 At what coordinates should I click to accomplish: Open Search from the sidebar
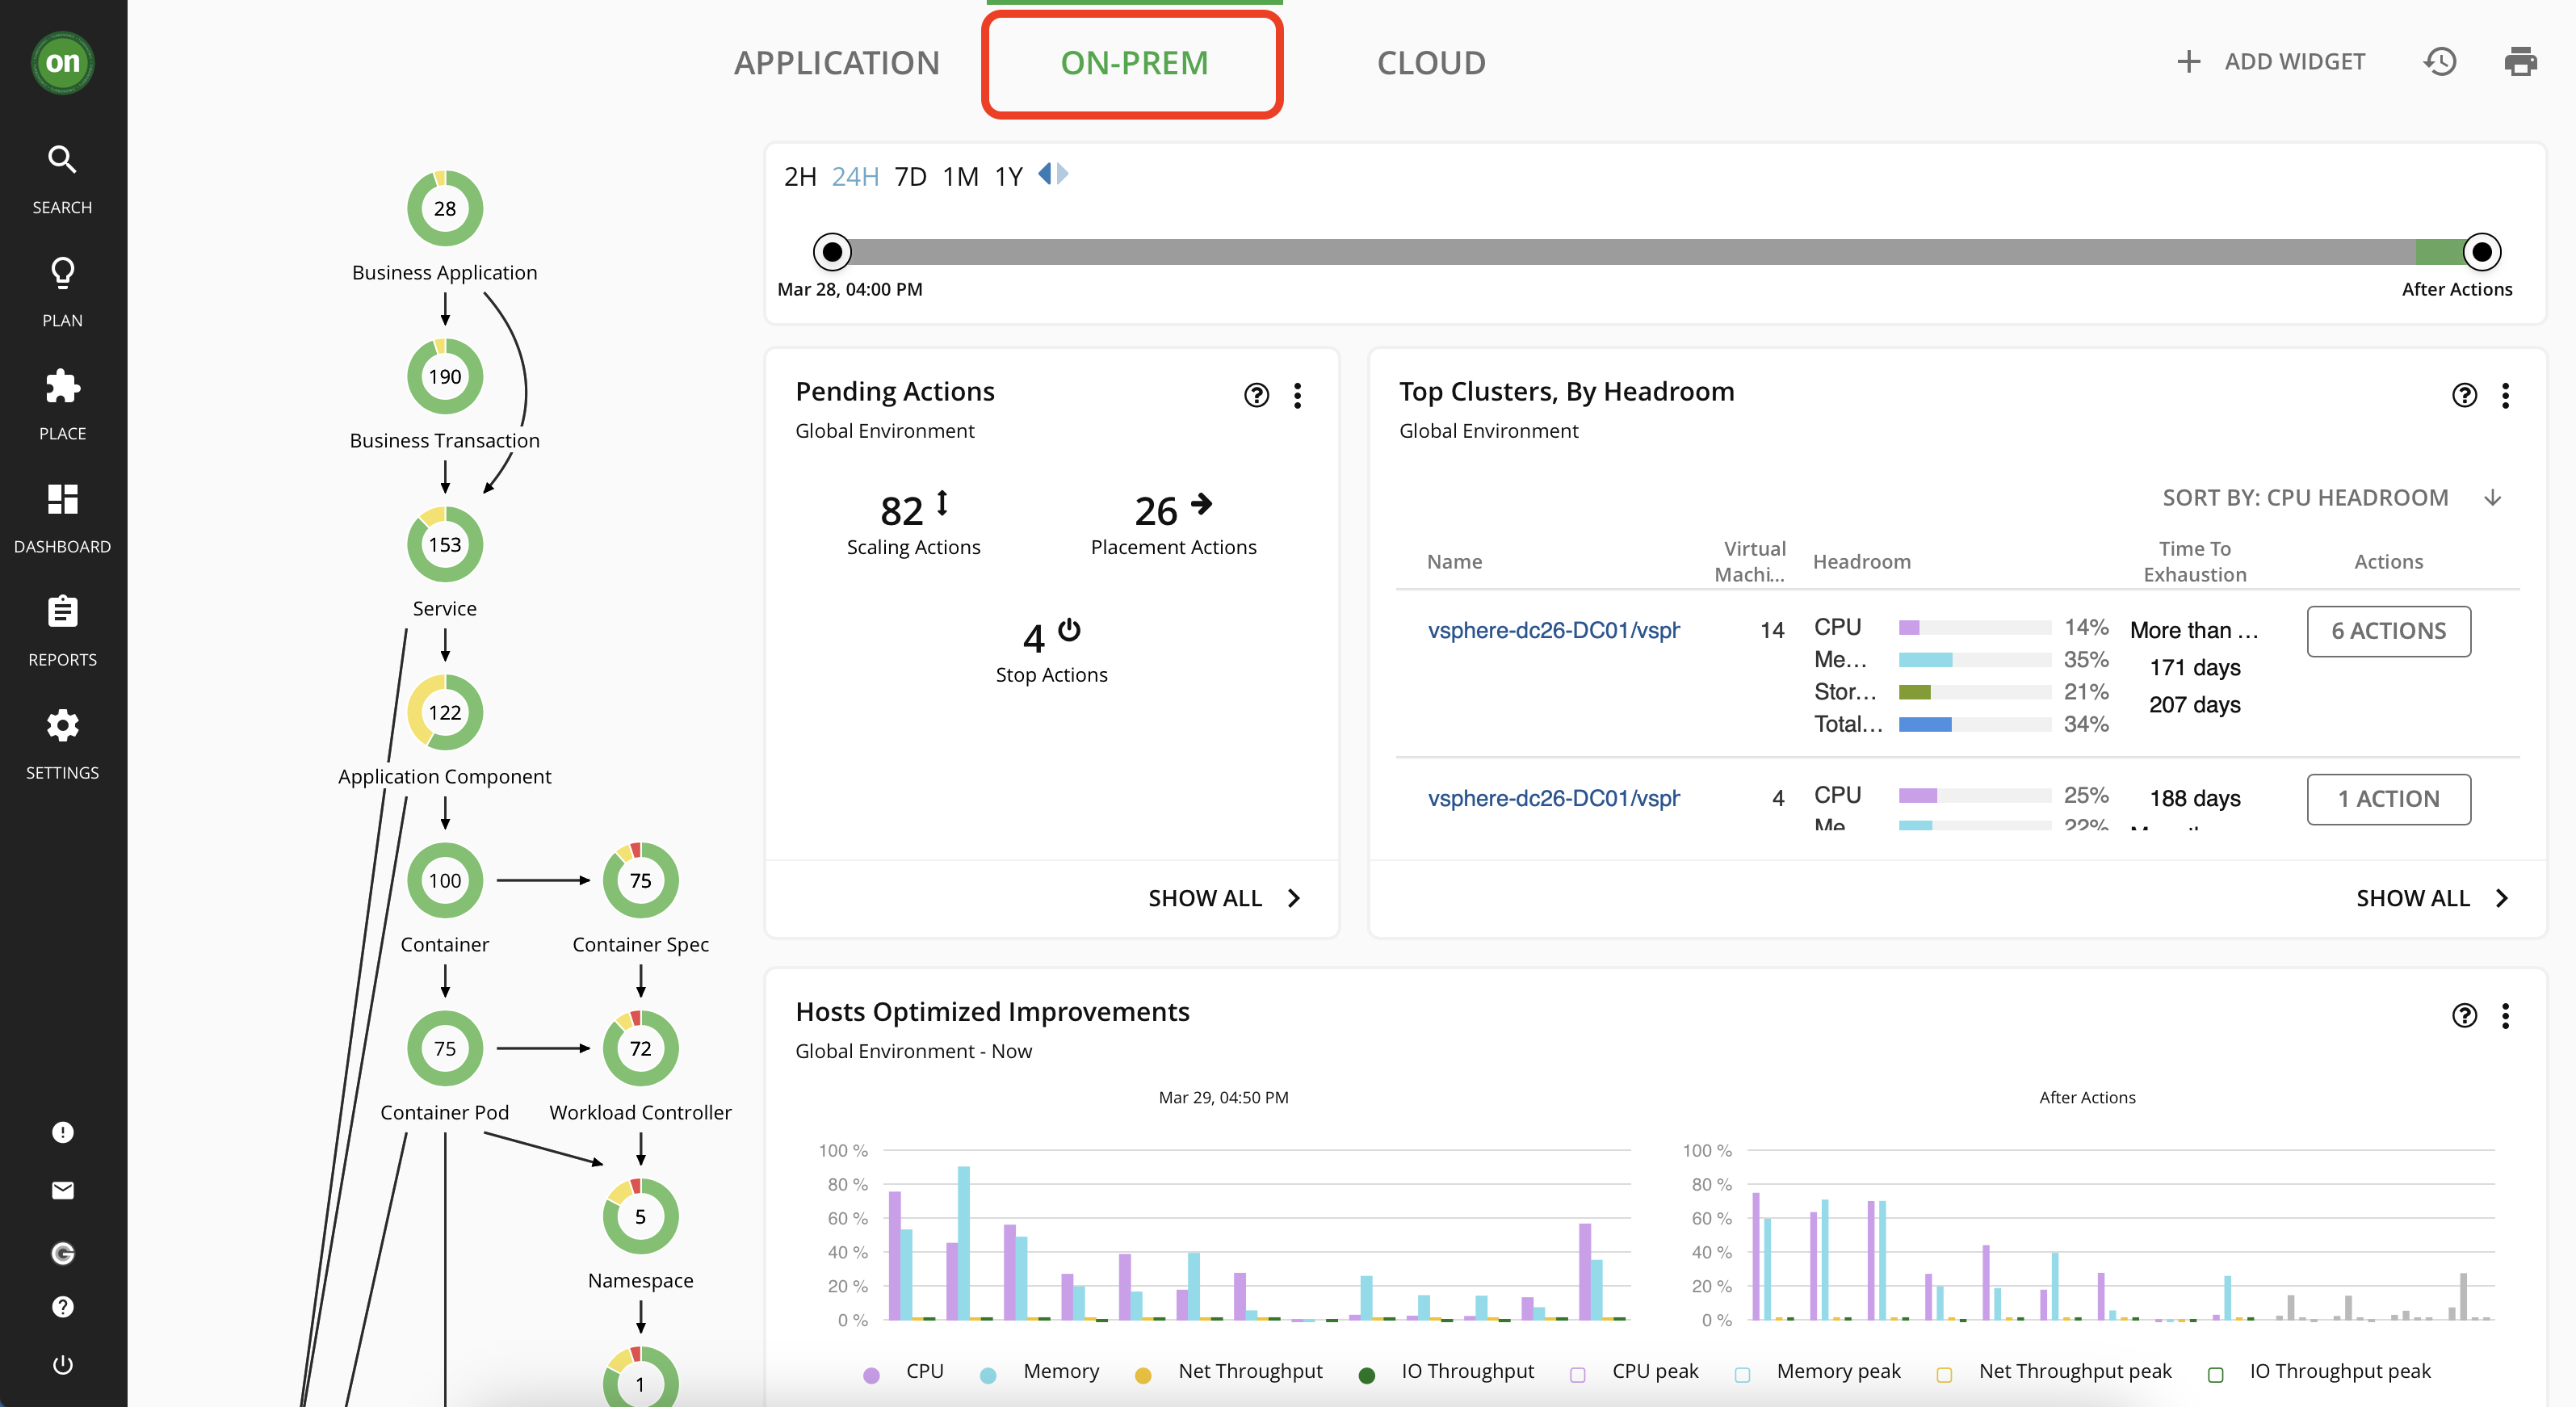point(62,180)
